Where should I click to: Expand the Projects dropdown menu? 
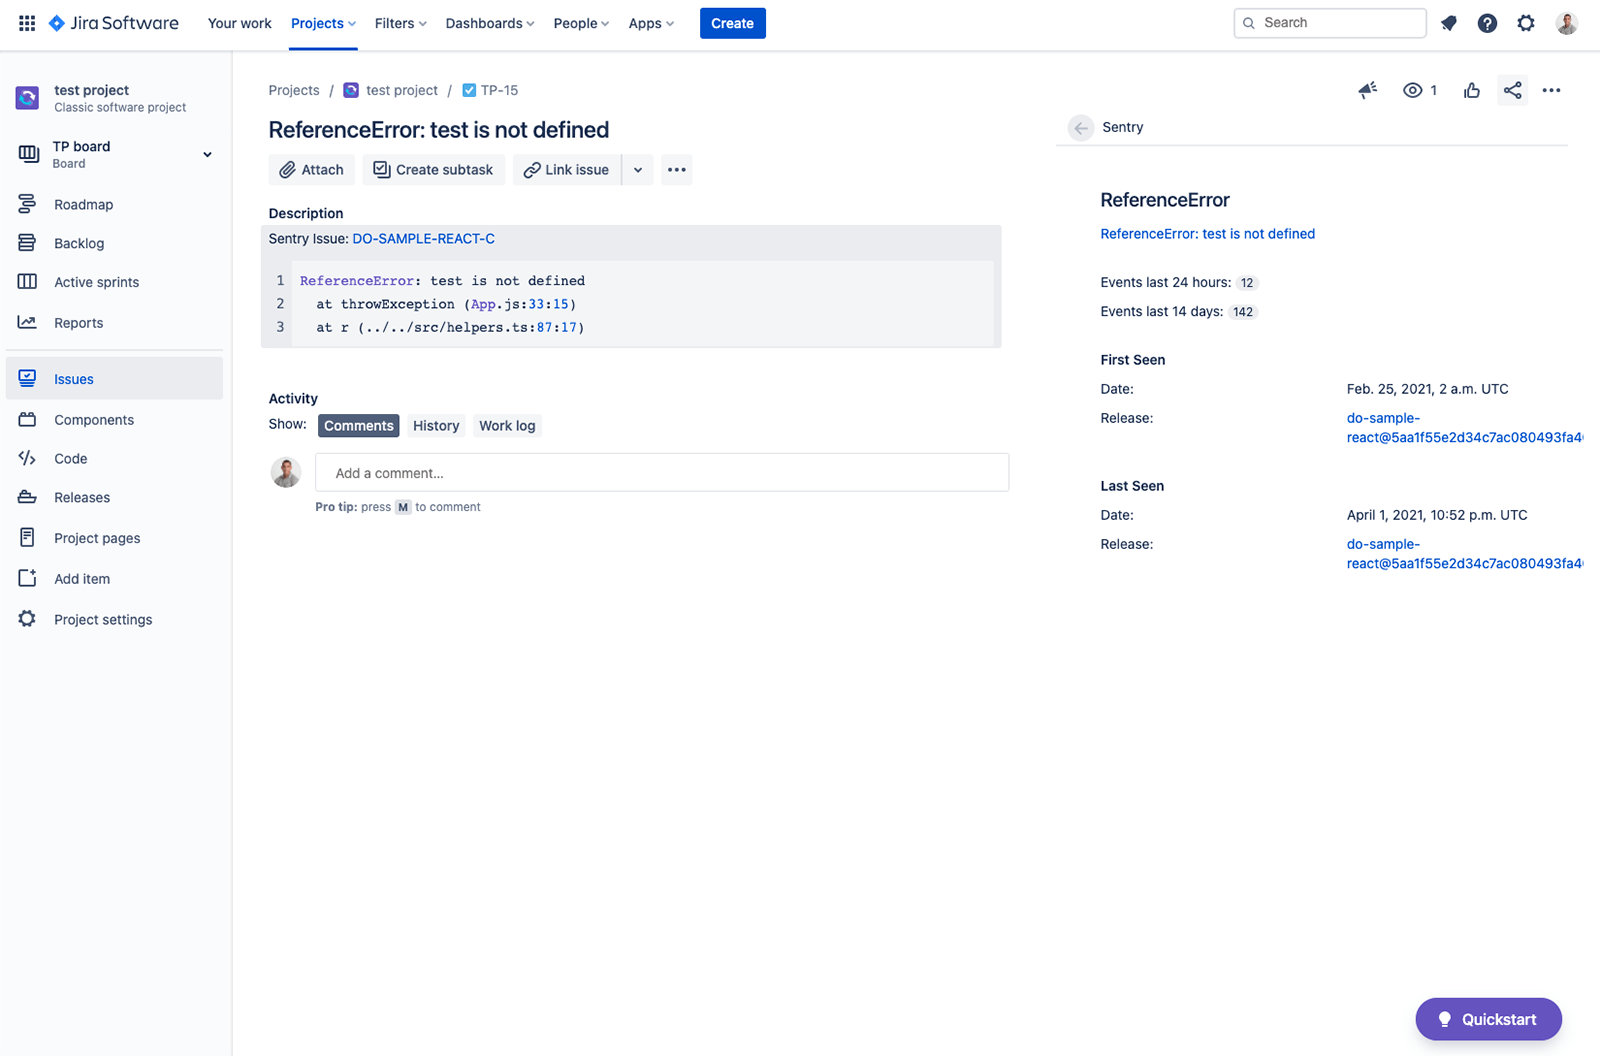(x=322, y=23)
